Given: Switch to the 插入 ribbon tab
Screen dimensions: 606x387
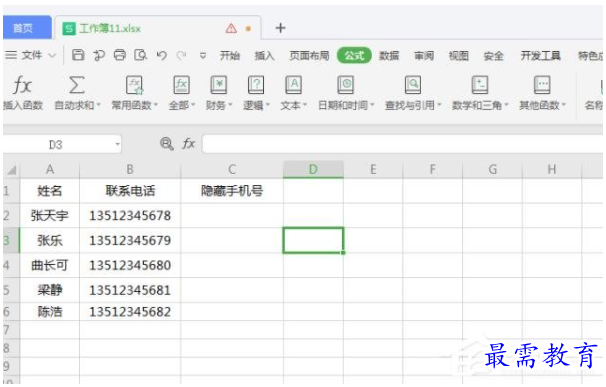Looking at the screenshot, I should coord(264,56).
